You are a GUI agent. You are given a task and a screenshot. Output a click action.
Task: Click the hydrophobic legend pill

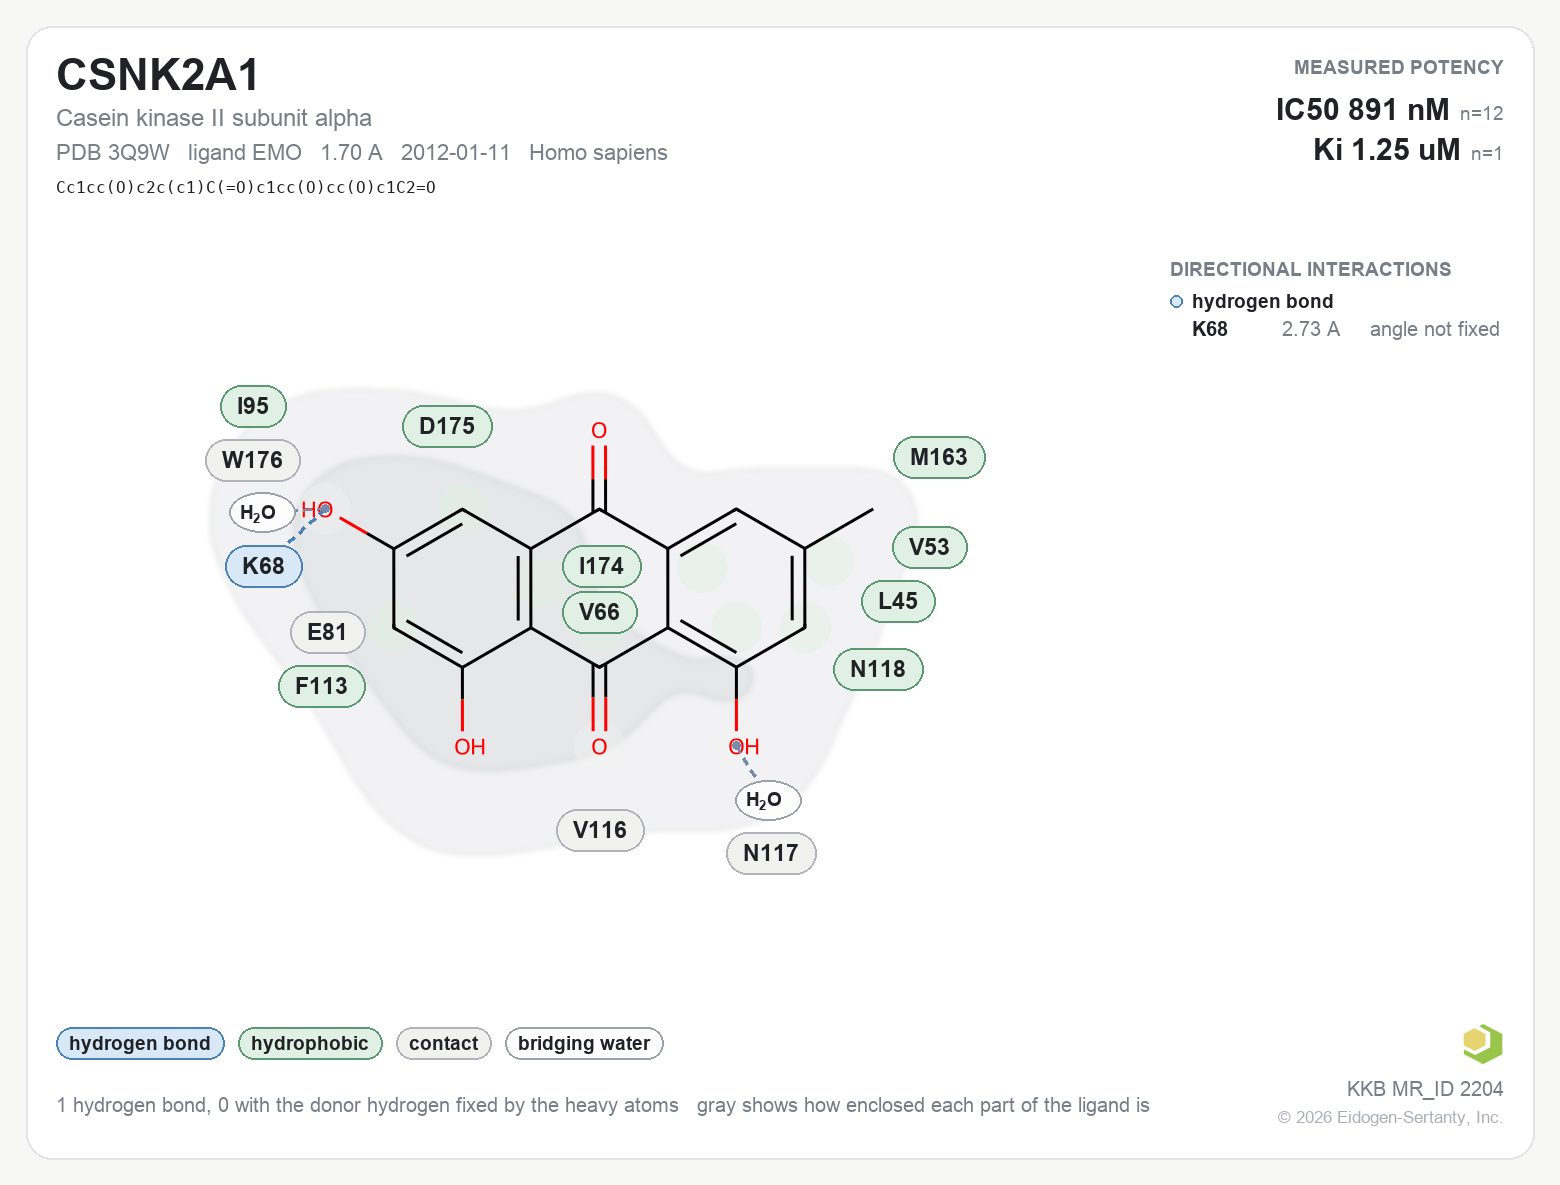[310, 1043]
